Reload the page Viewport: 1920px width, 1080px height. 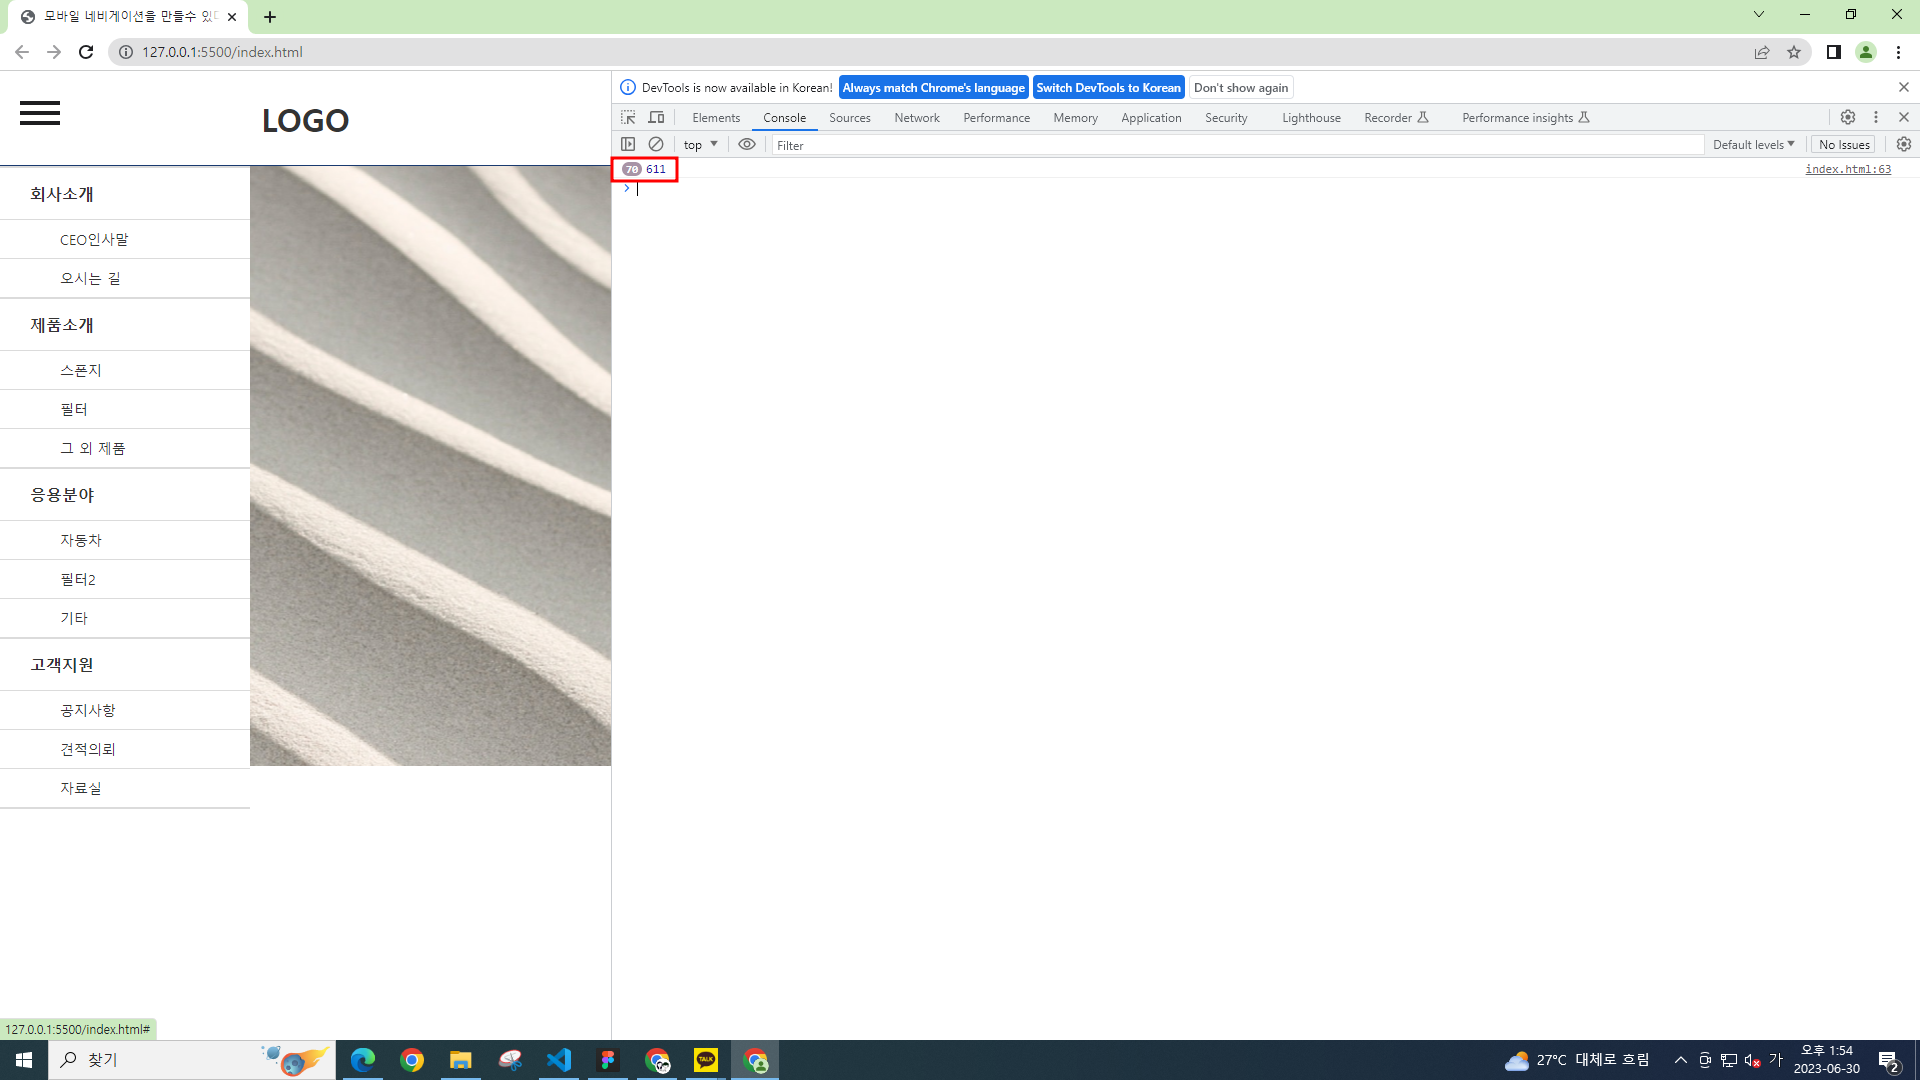tap(86, 52)
